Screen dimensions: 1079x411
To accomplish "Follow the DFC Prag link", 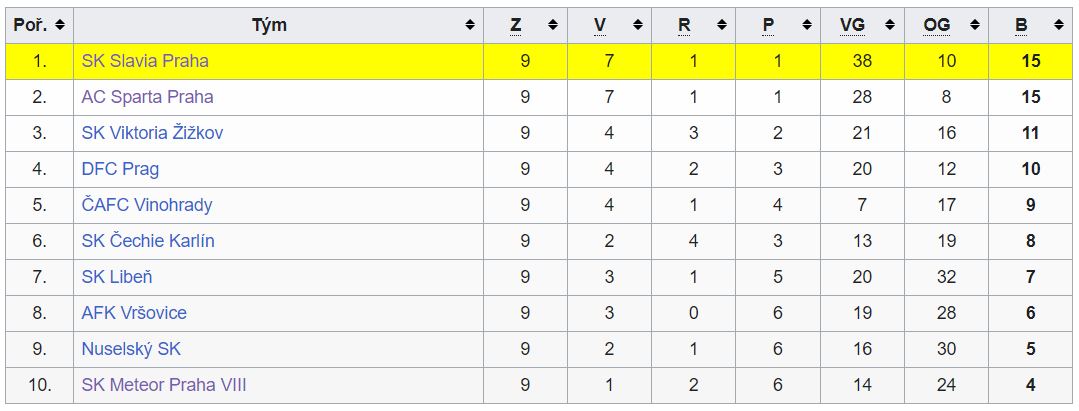I will (x=120, y=169).
